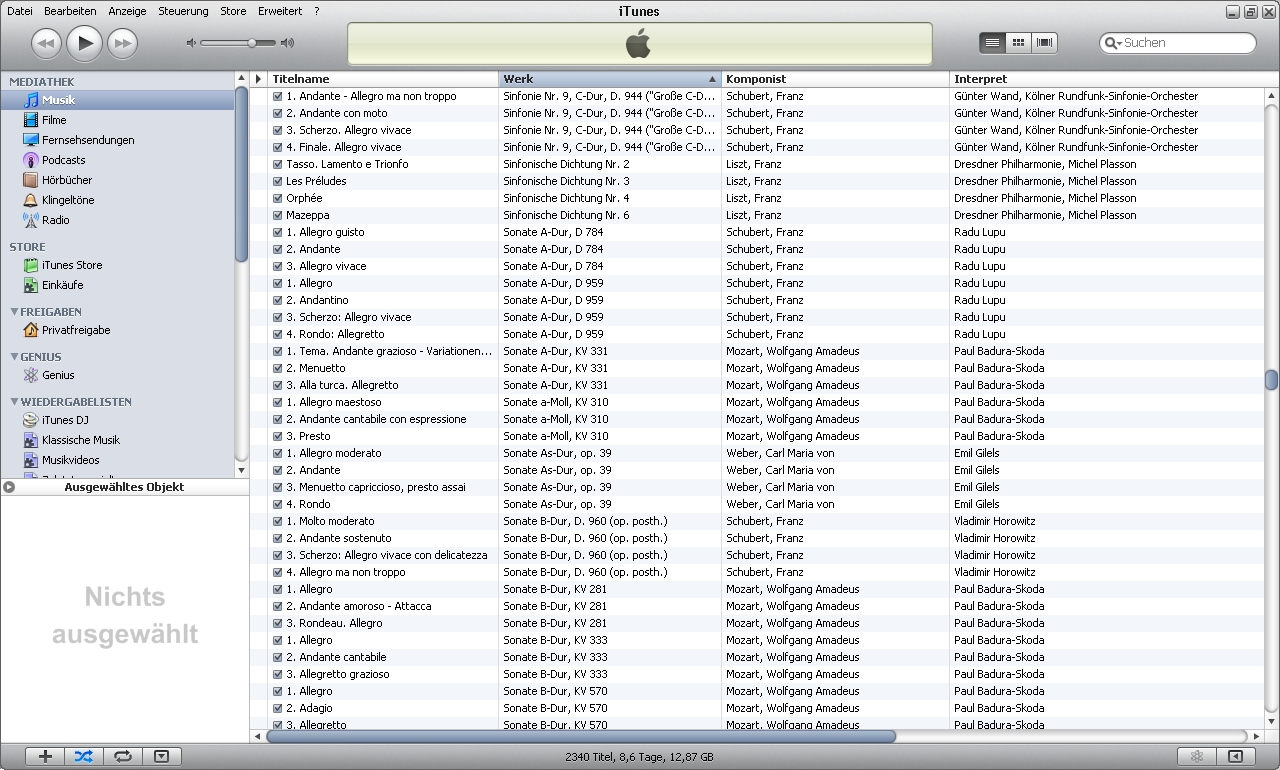Uncheck the 1. Molto moderato checkbox
This screenshot has width=1280, height=770.
point(278,521)
